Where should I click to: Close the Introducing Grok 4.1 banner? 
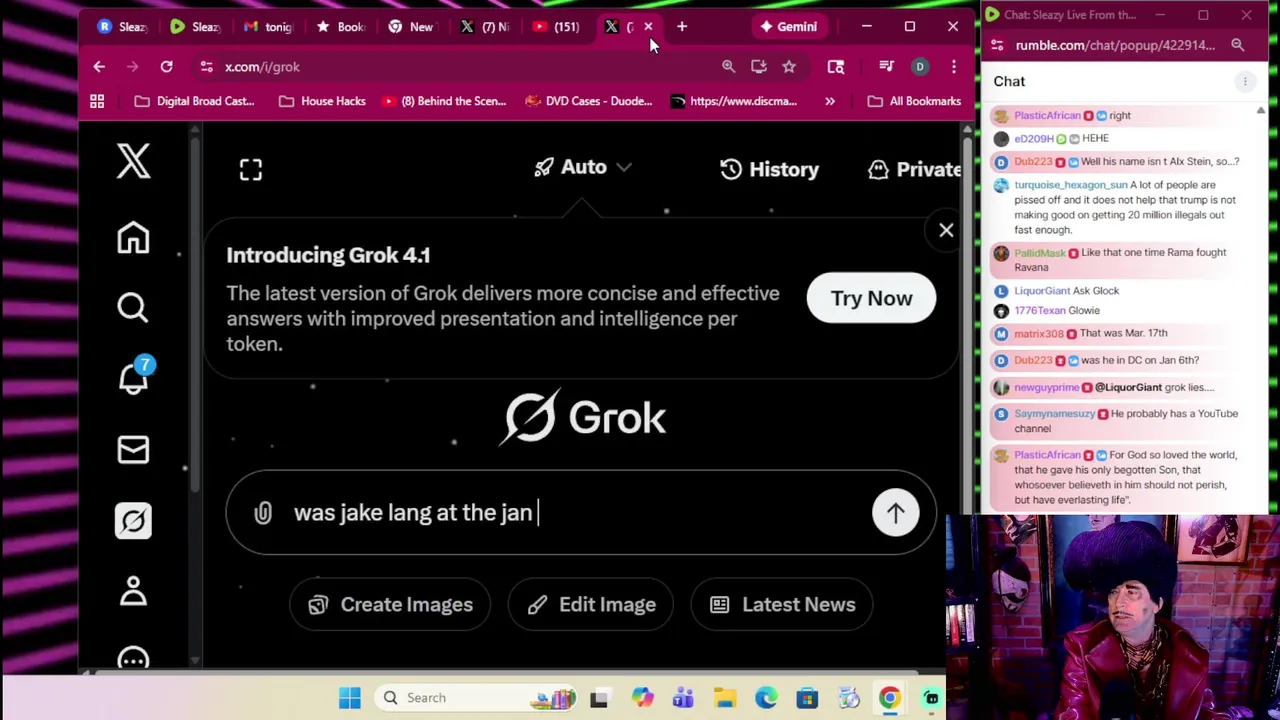point(946,230)
